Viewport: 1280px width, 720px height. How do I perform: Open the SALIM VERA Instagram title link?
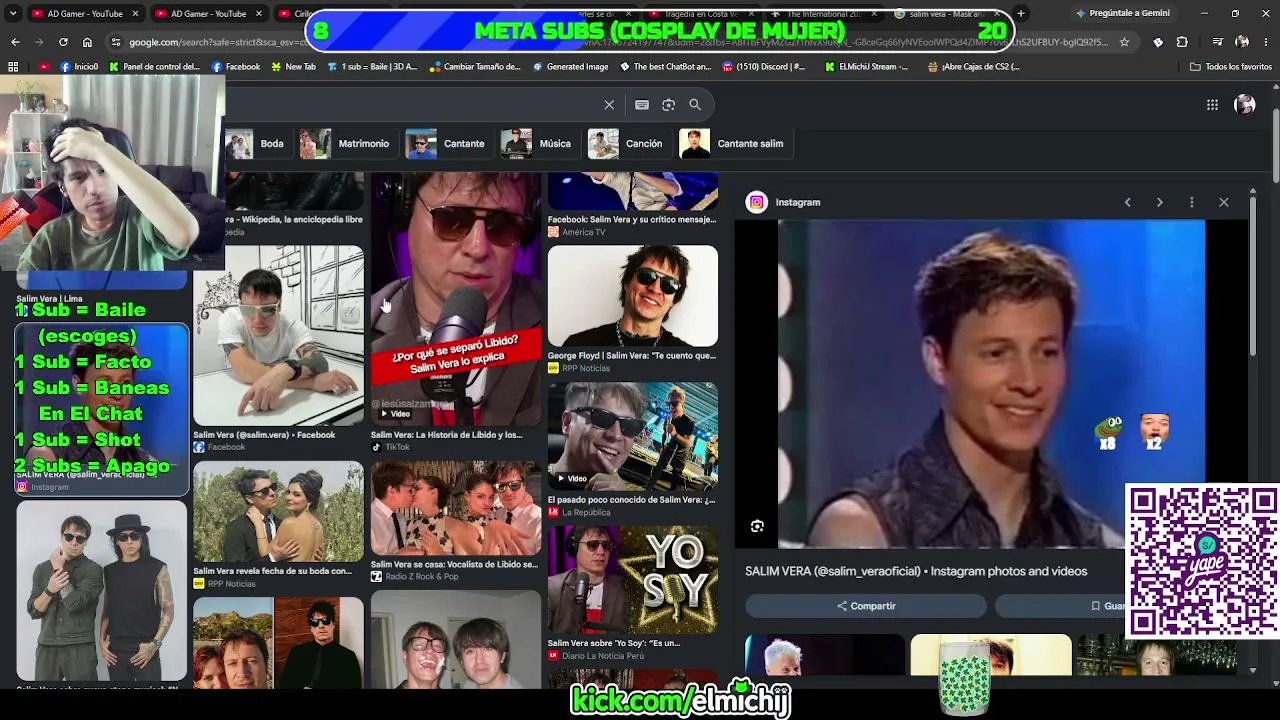pos(916,571)
